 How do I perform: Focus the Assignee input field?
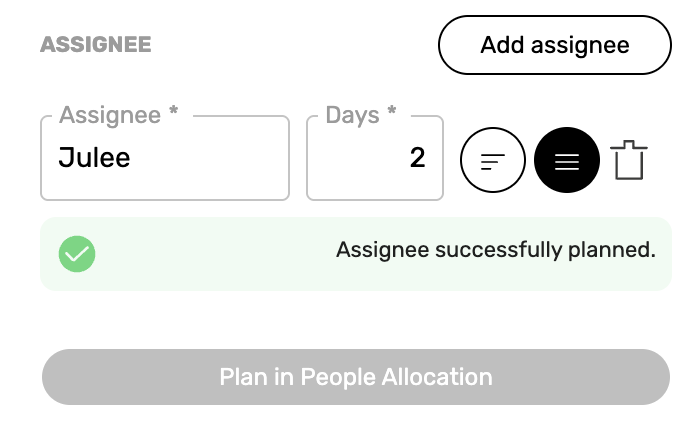click(x=165, y=158)
